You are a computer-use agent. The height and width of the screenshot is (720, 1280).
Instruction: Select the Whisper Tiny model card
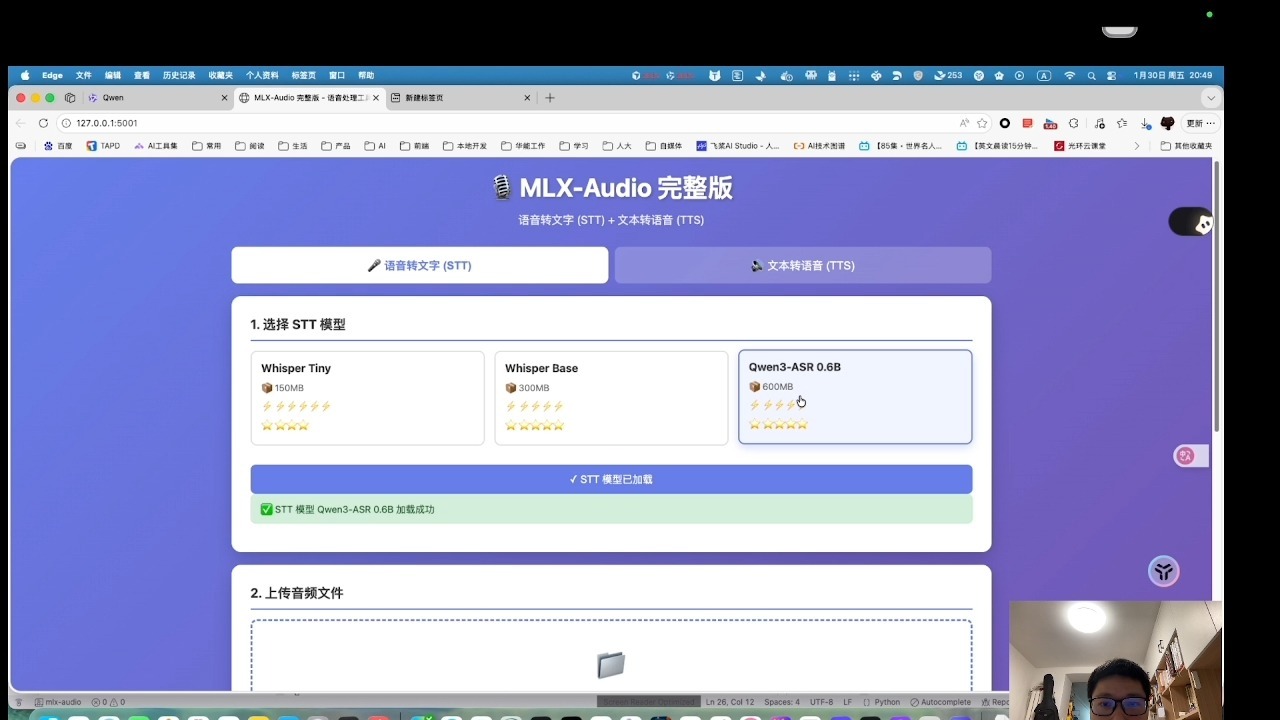click(367, 398)
